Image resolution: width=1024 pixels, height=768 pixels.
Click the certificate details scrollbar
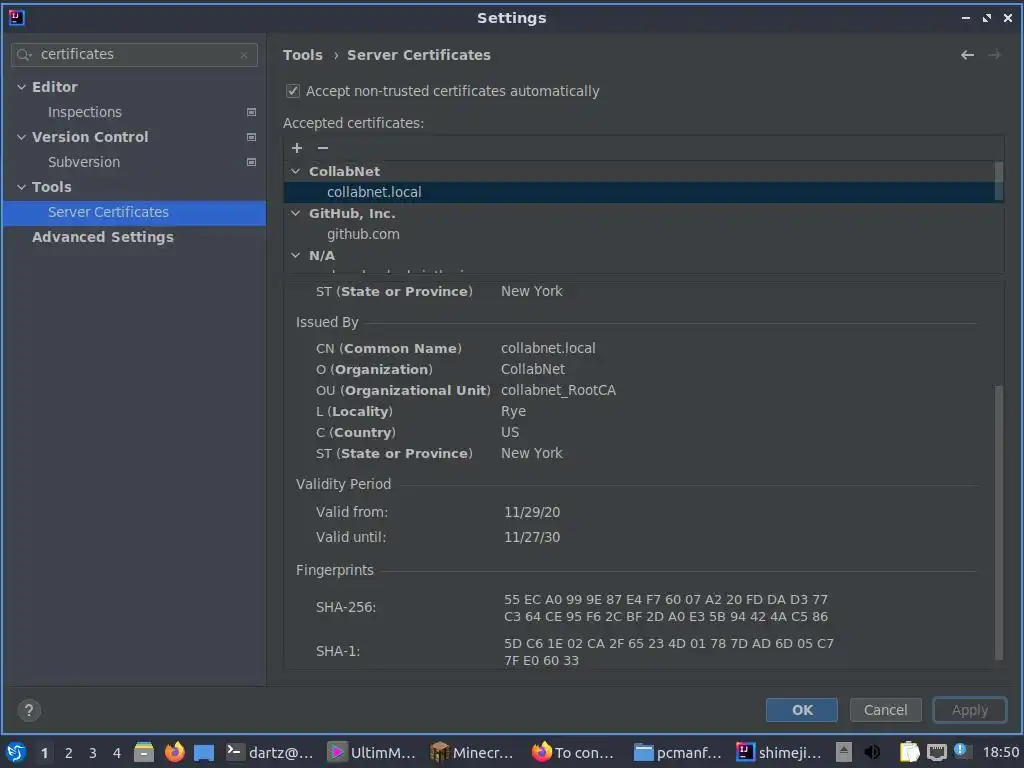(x=998, y=522)
